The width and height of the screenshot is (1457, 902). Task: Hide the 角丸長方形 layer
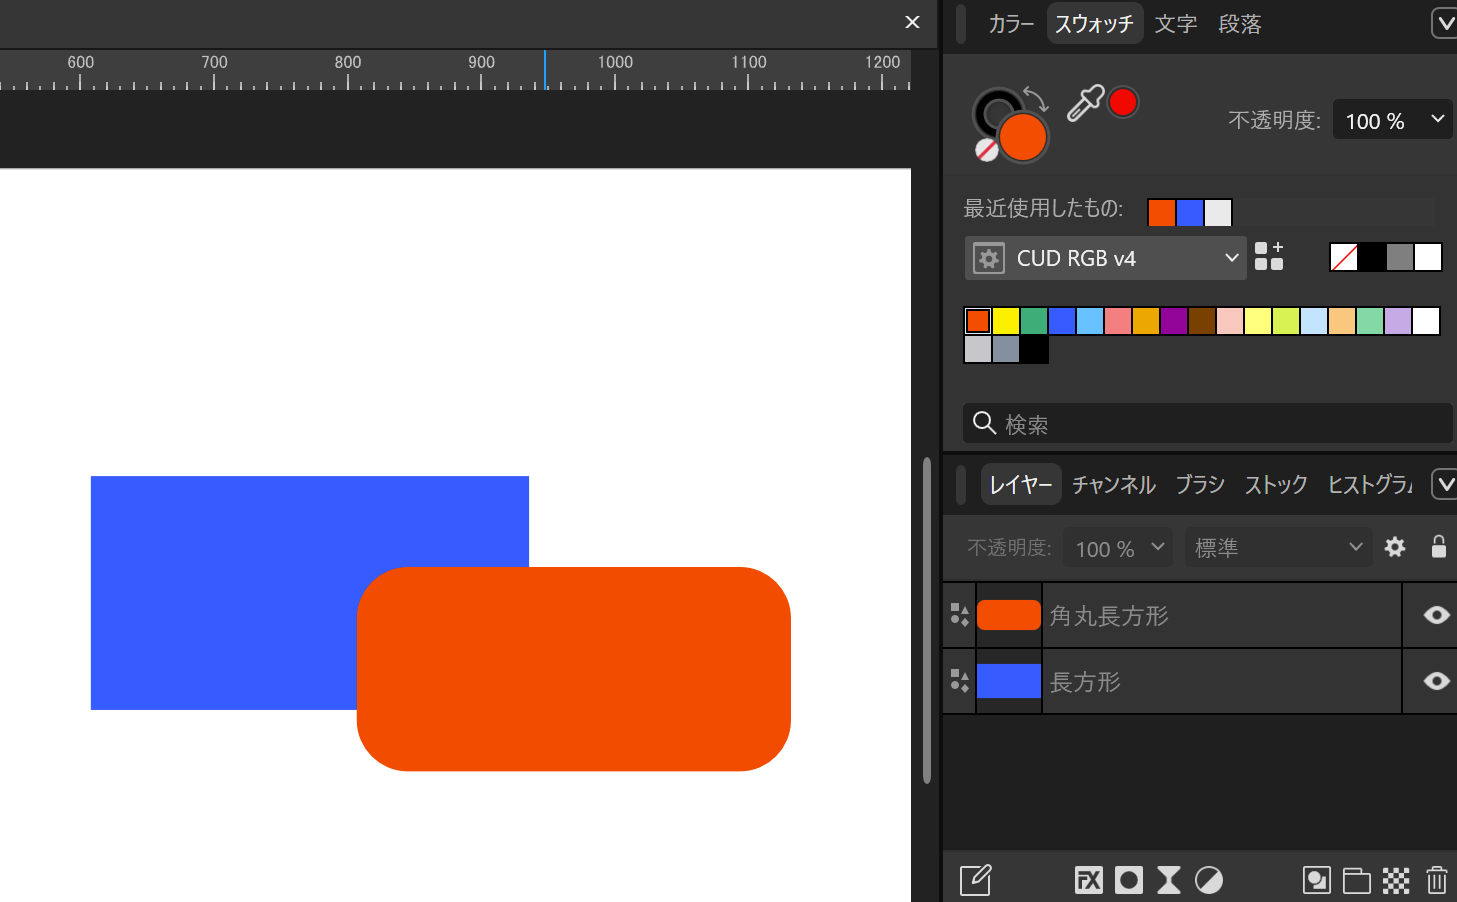(1437, 615)
